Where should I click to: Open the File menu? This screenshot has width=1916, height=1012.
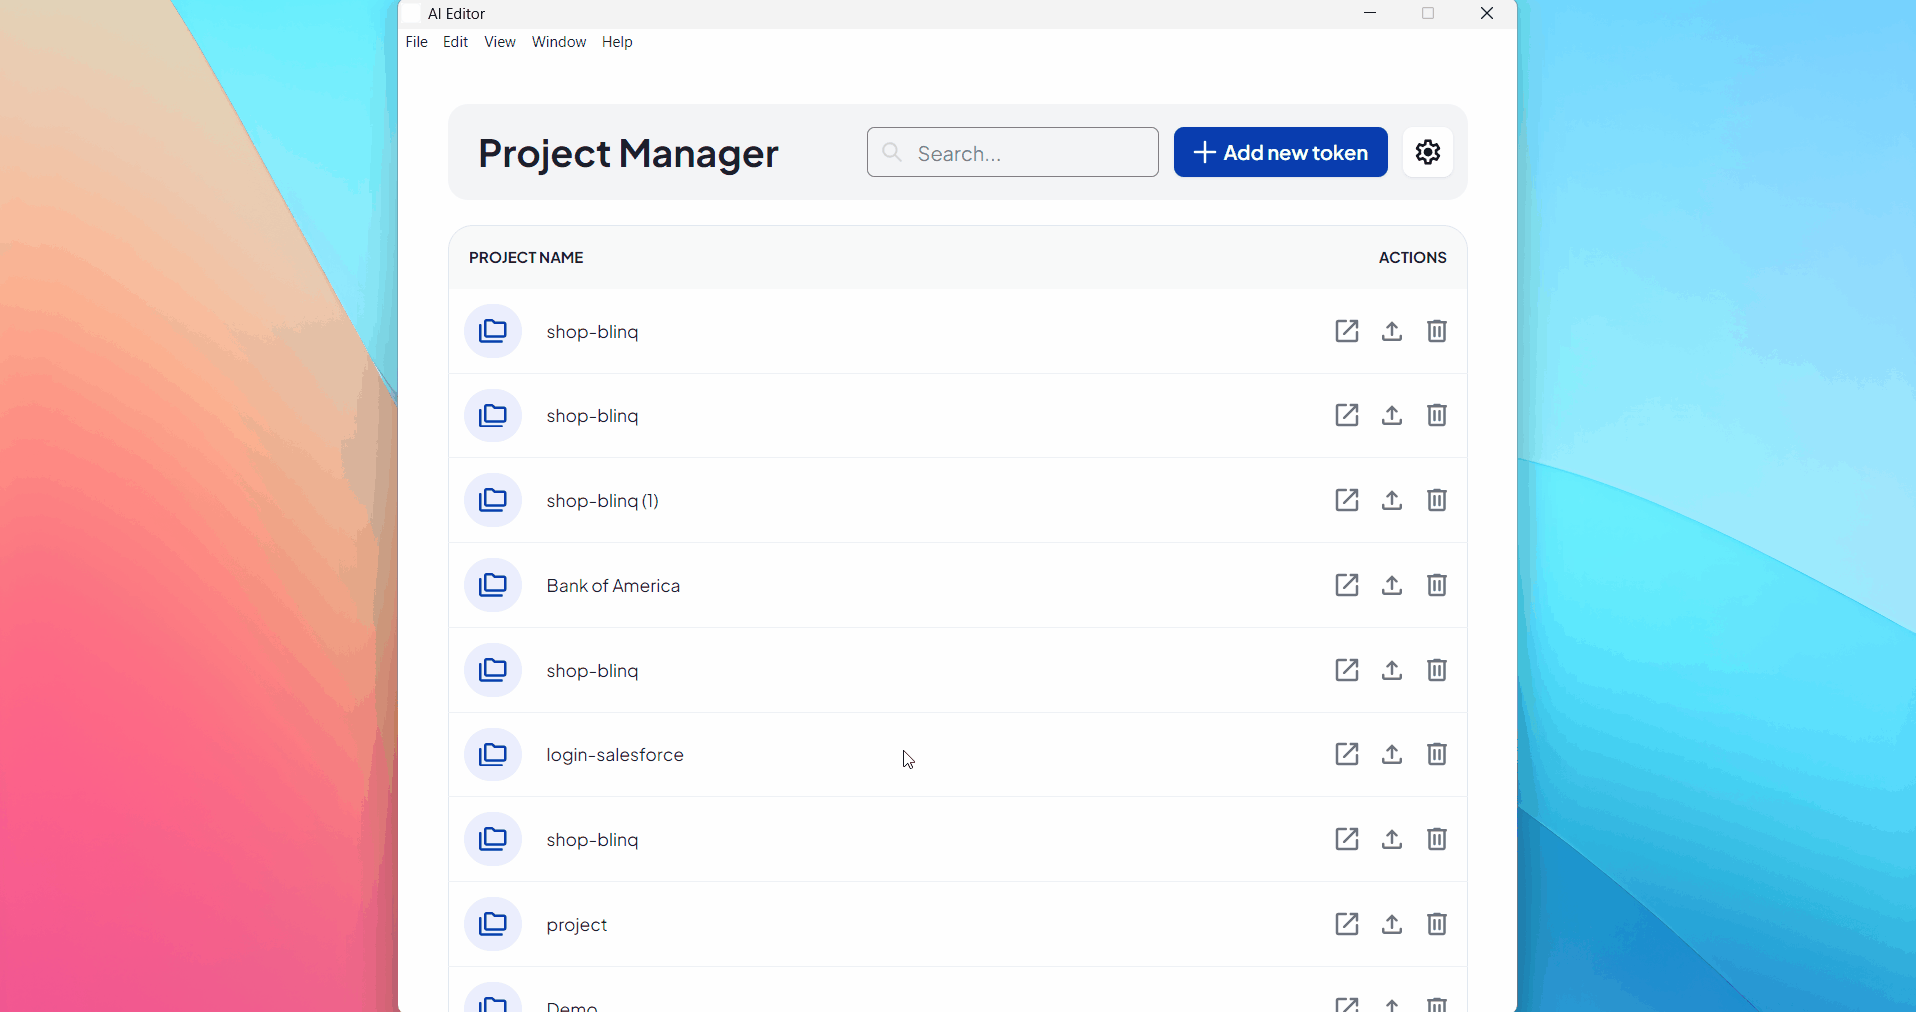click(x=416, y=41)
